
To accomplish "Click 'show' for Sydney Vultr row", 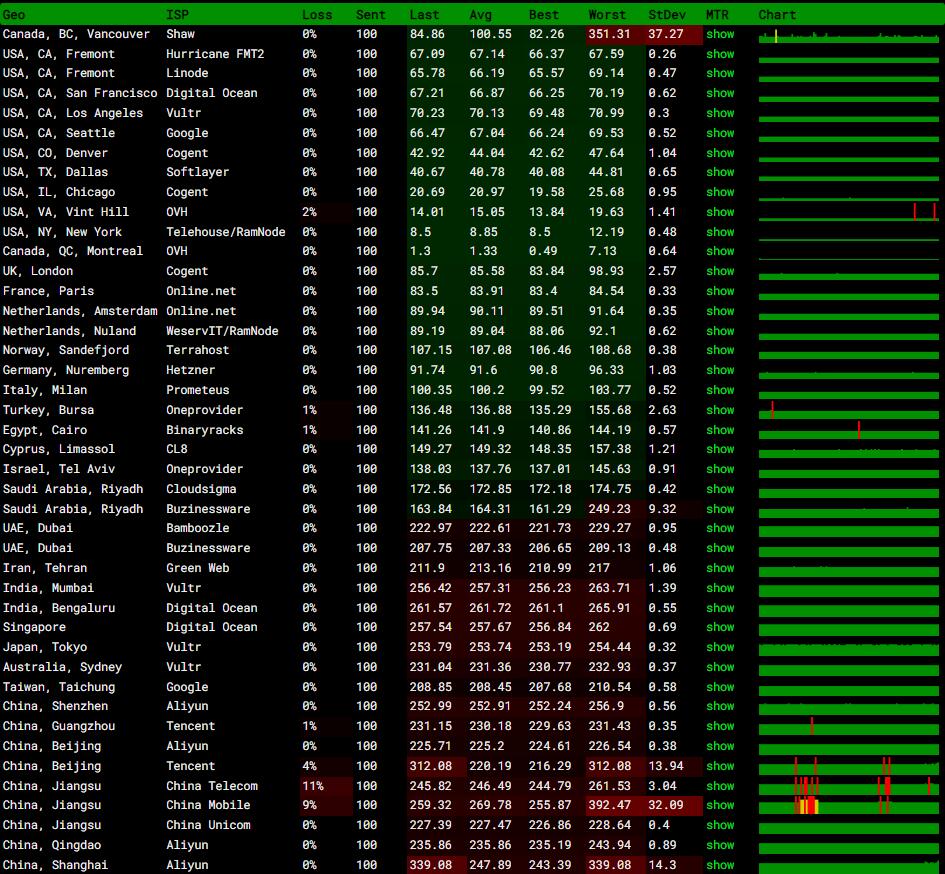I will [720, 667].
